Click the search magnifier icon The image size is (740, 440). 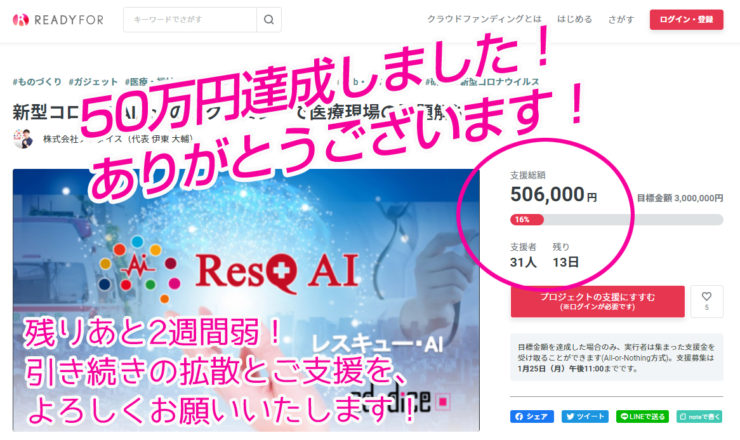(x=269, y=19)
